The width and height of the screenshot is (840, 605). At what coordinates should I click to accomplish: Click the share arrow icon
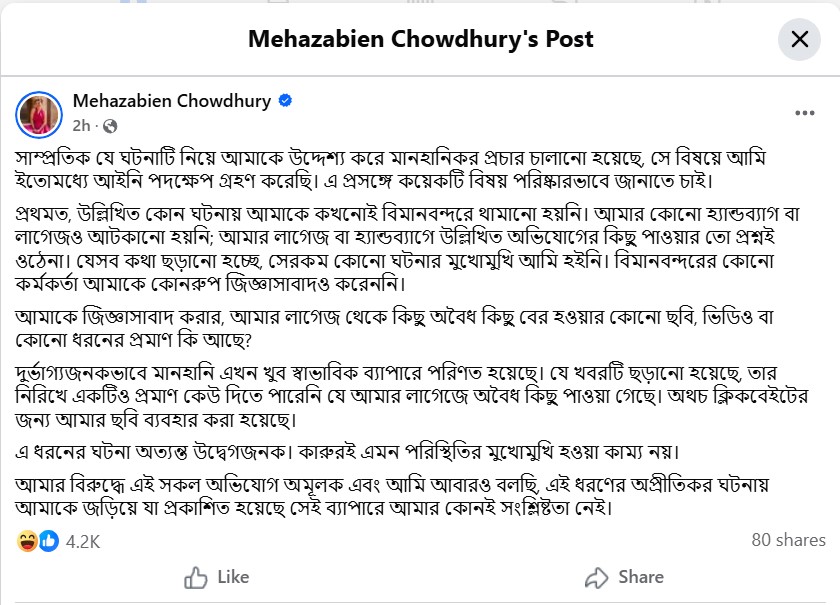(597, 577)
